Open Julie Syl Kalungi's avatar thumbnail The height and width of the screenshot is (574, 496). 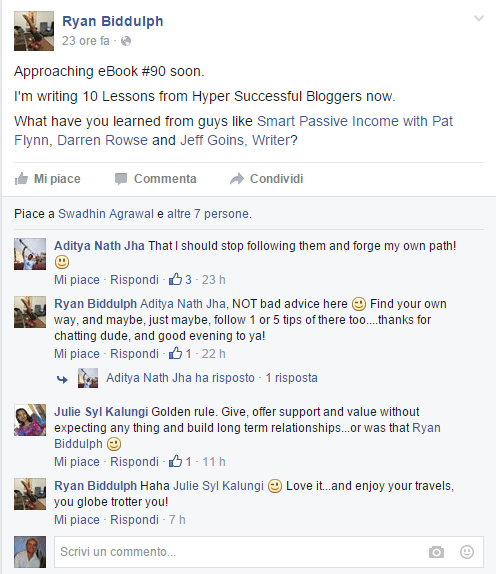(30, 420)
